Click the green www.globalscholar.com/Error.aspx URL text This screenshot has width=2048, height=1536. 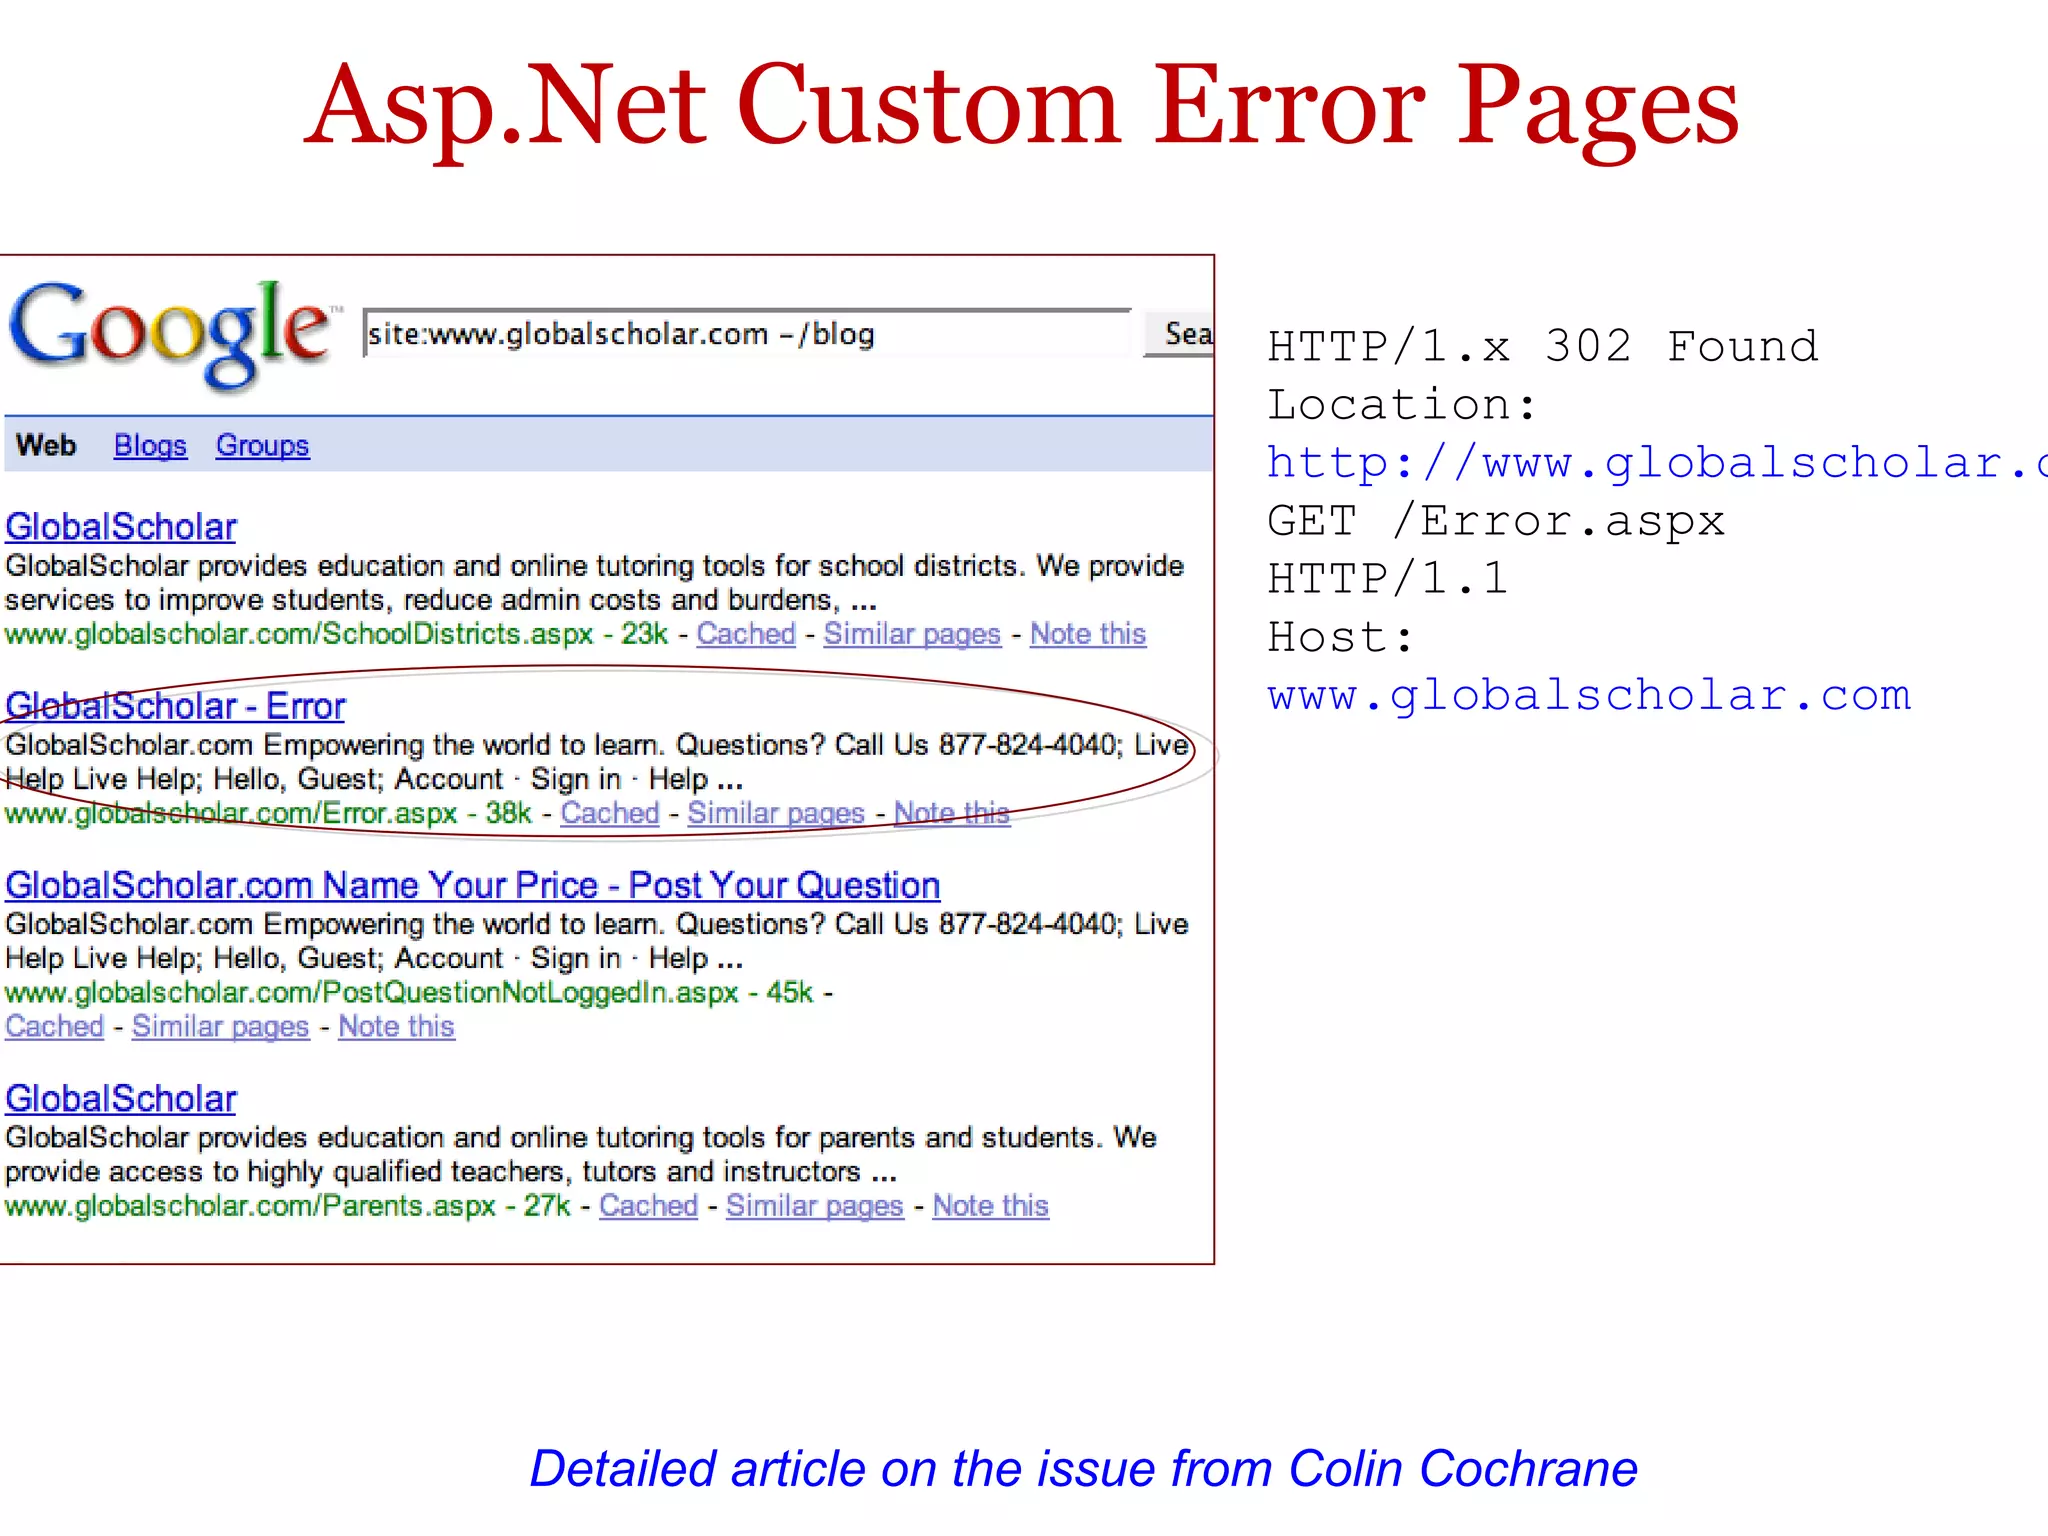pyautogui.click(x=231, y=813)
